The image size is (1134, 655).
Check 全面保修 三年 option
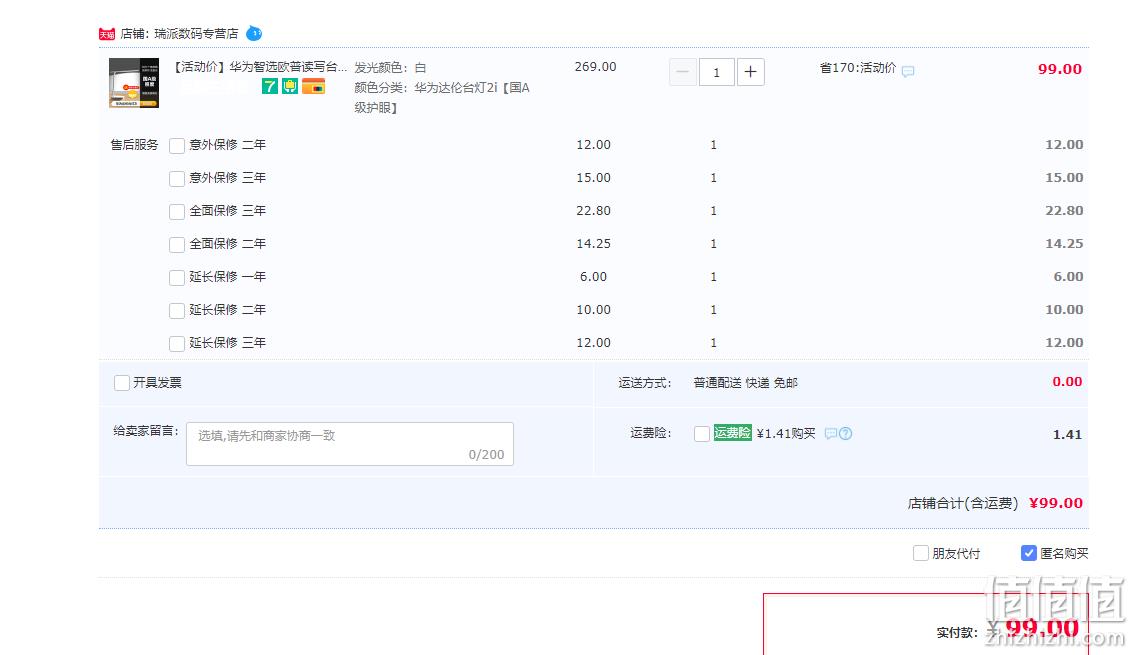pos(176,212)
